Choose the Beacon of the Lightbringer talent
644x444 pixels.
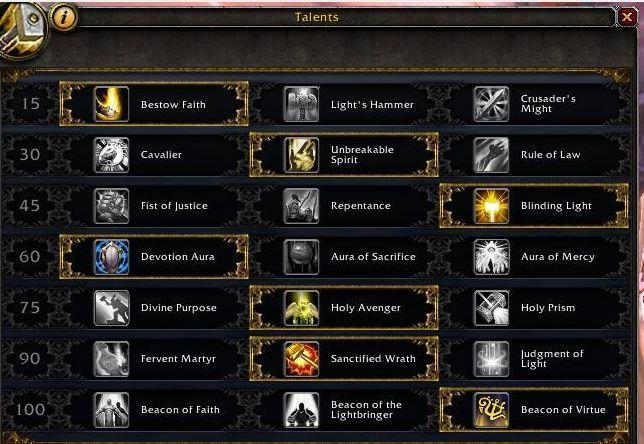[344, 409]
